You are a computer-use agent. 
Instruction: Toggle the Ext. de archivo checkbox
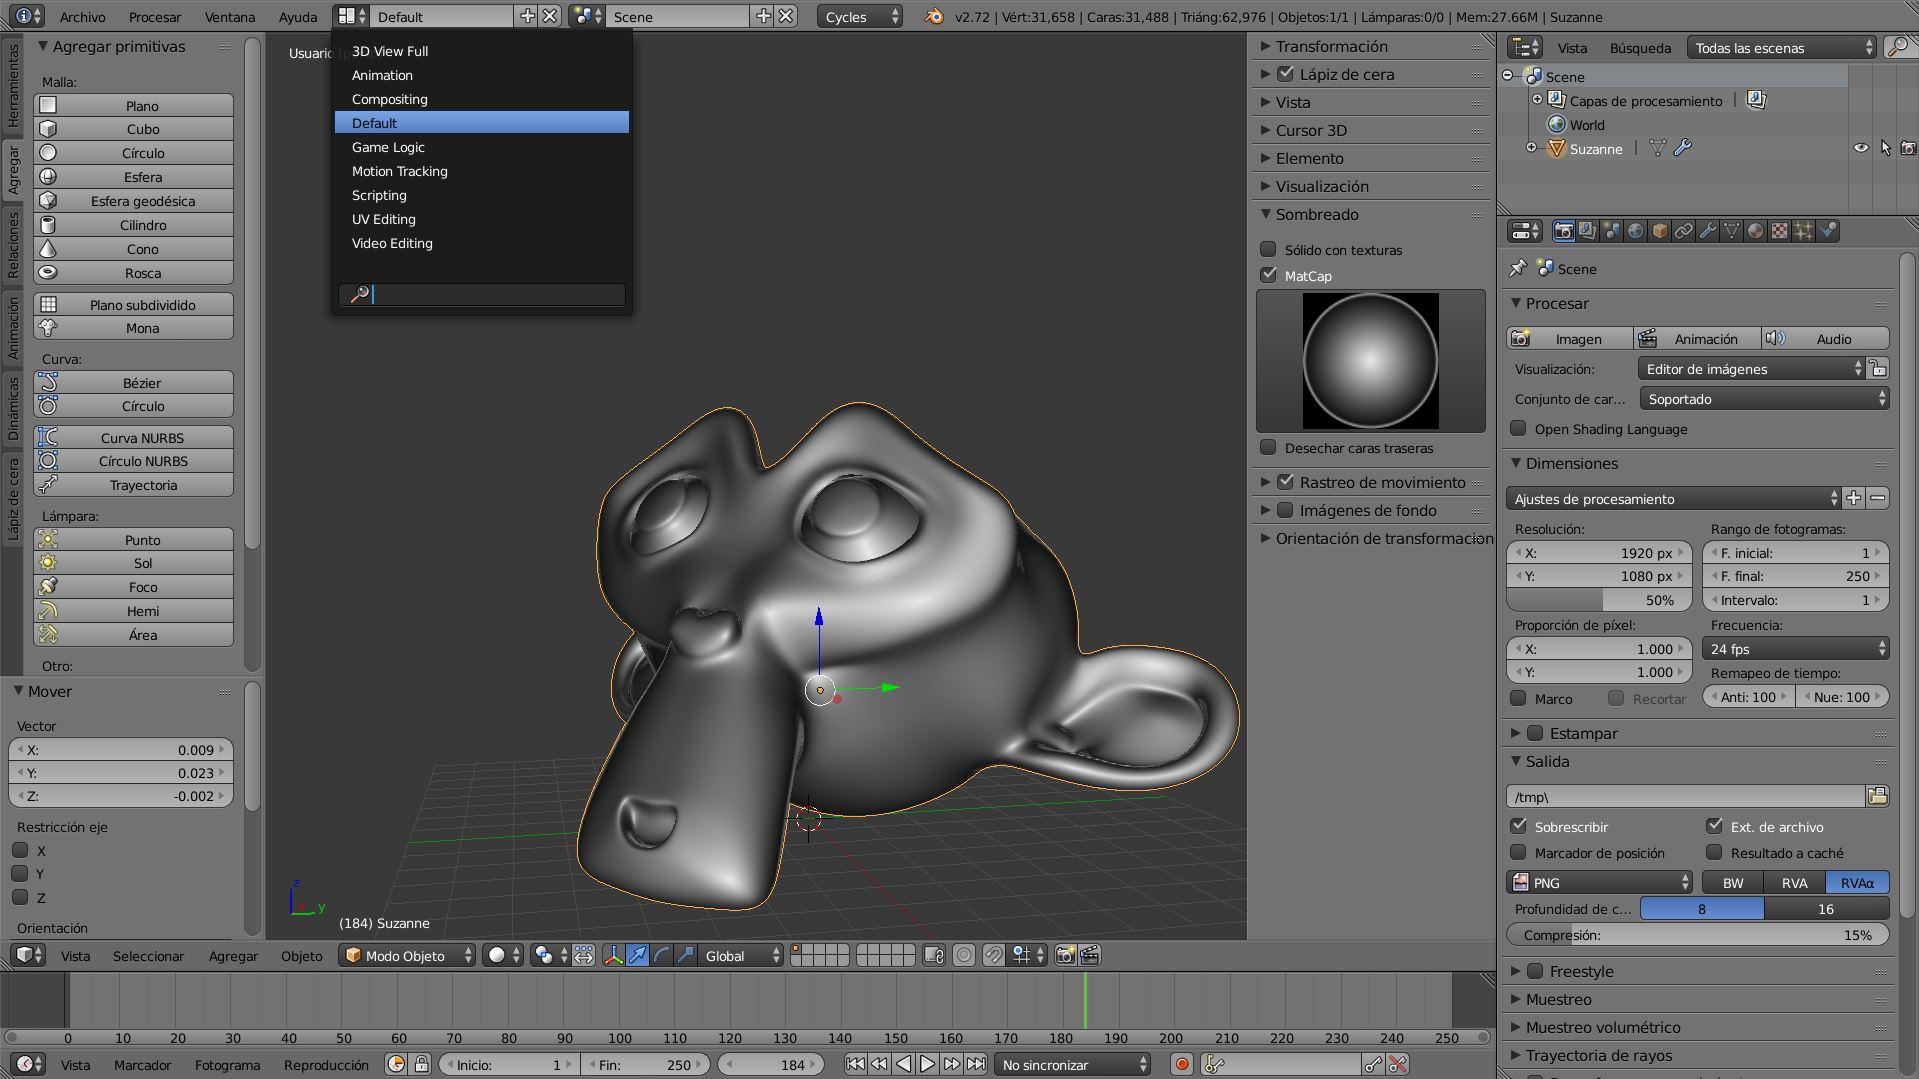[x=1714, y=826]
